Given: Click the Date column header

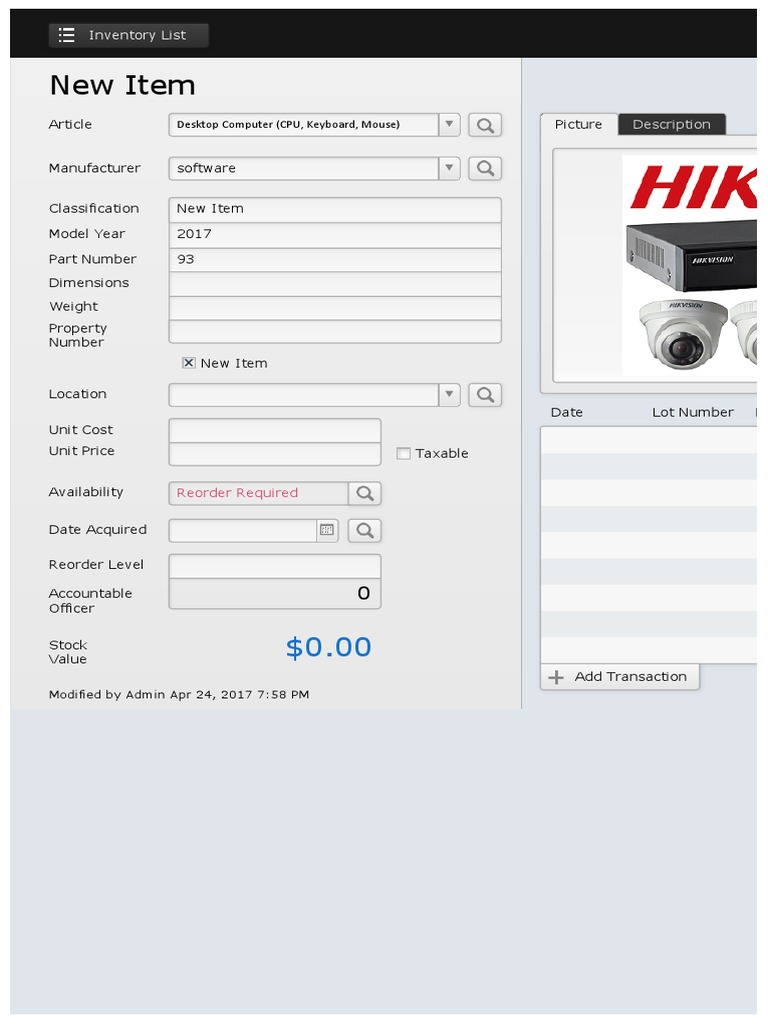Looking at the screenshot, I should [567, 412].
